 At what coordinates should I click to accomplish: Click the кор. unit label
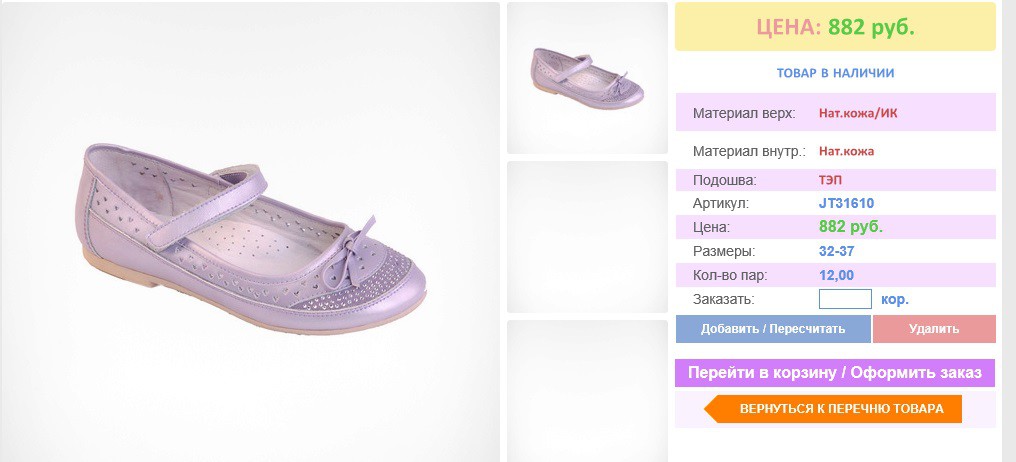[x=895, y=300]
